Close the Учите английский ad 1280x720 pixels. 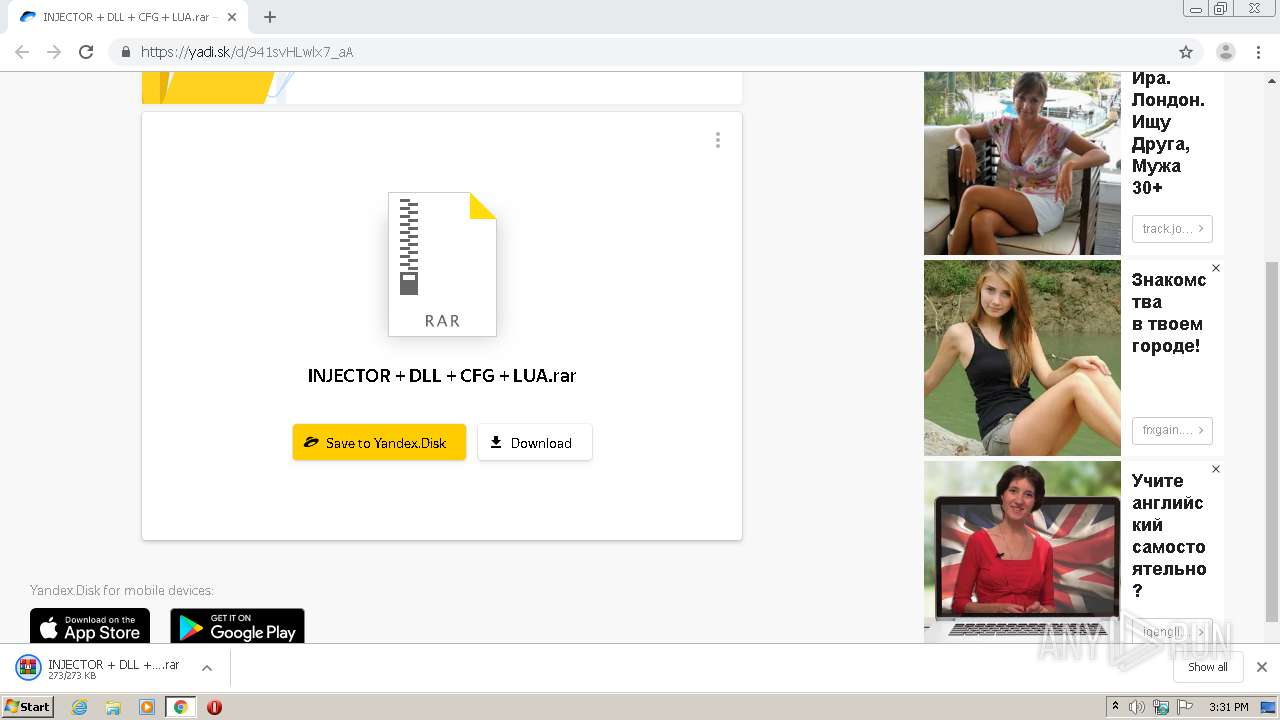pyautogui.click(x=1216, y=469)
